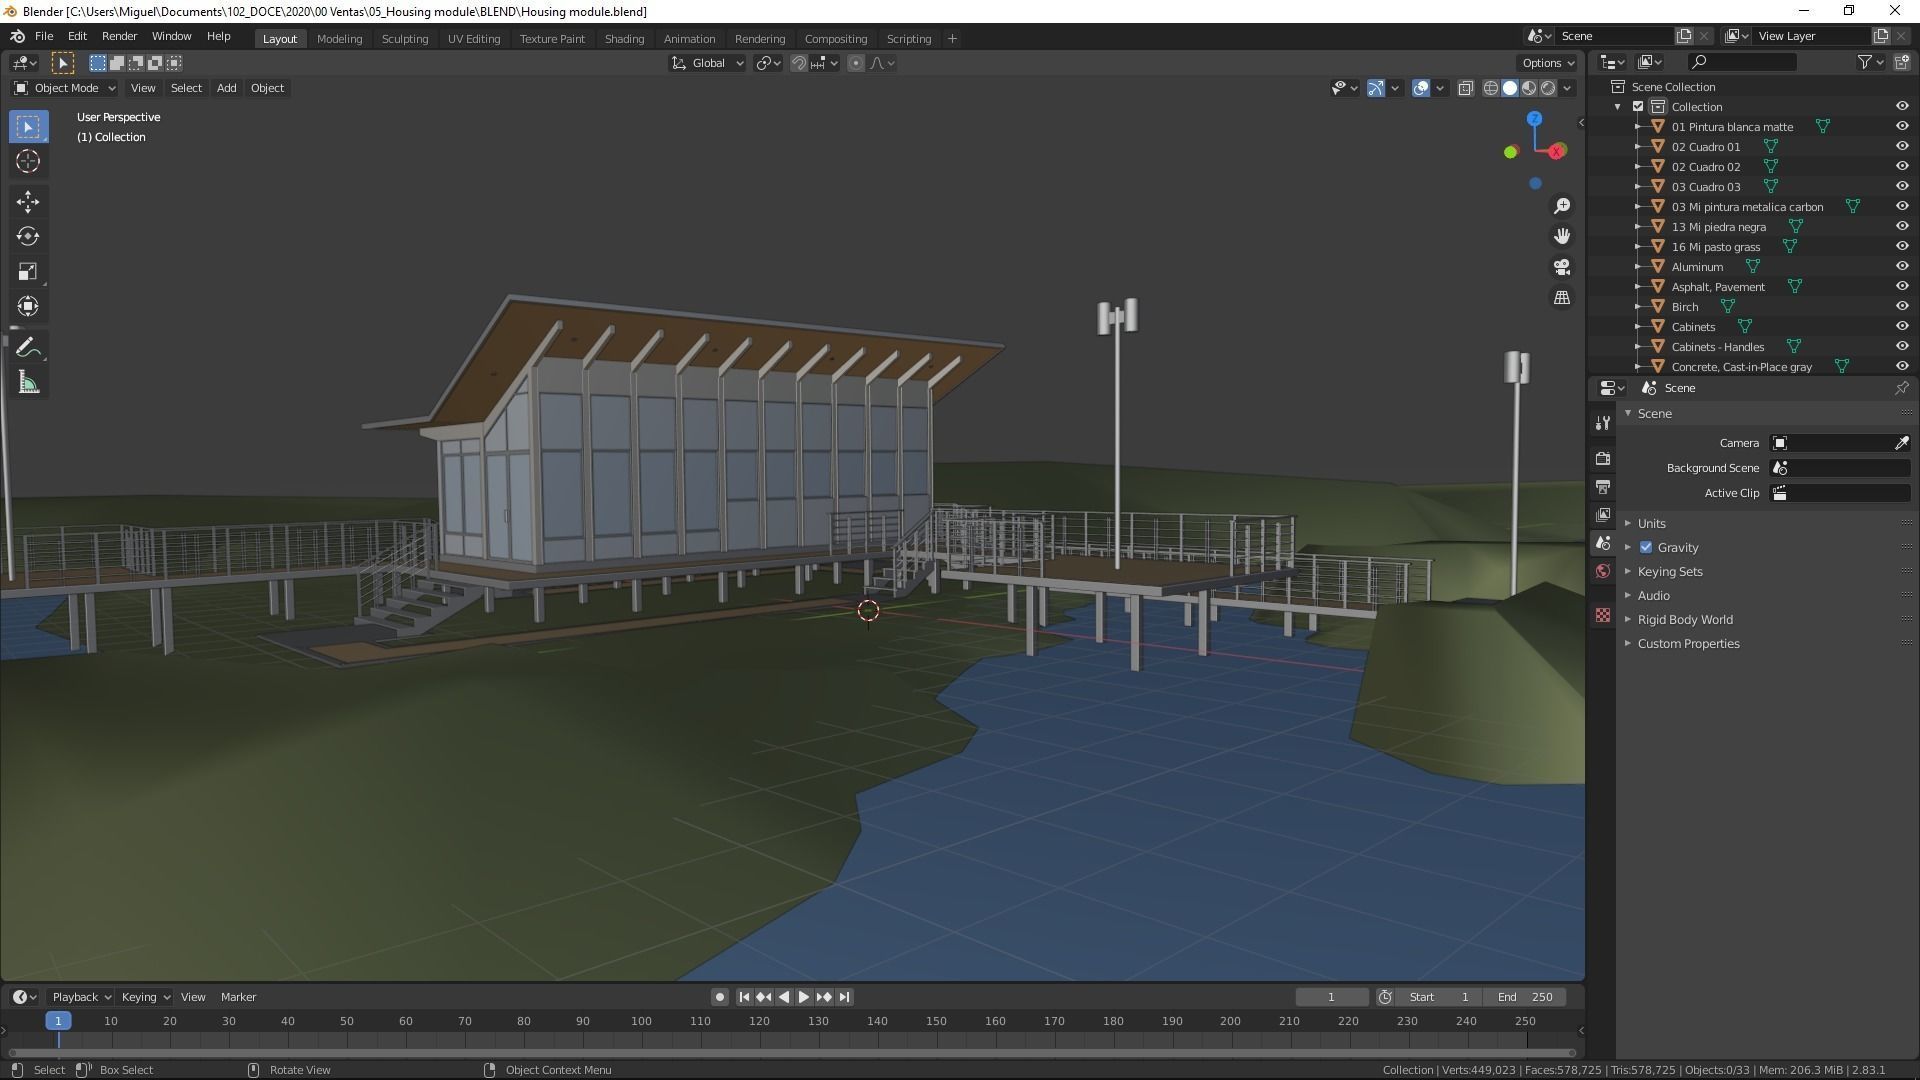Click the End frame field

pos(1525,997)
